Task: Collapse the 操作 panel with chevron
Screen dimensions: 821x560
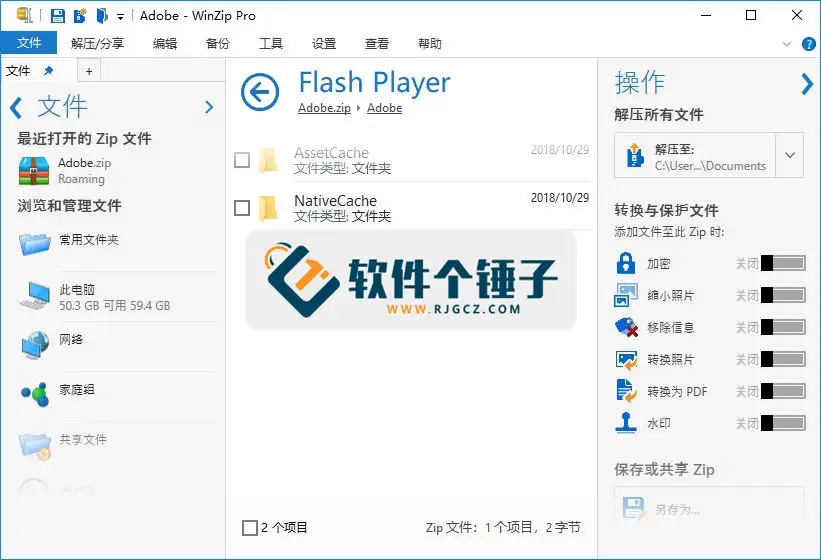Action: pyautogui.click(x=807, y=84)
